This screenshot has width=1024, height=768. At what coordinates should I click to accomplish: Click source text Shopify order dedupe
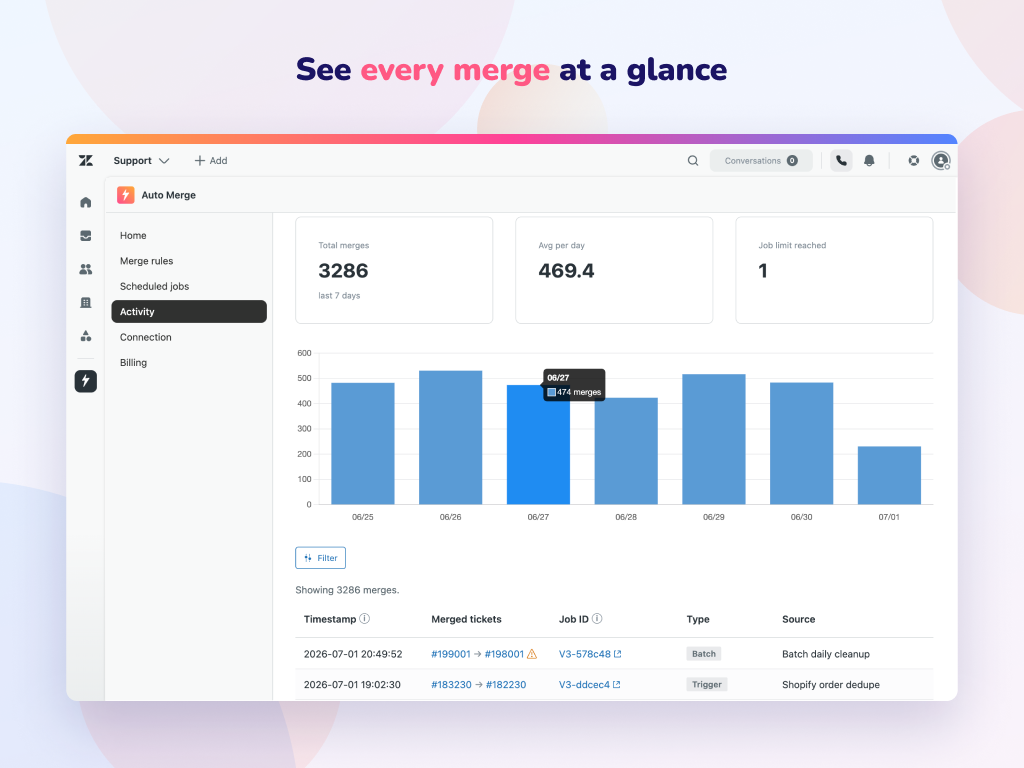(831, 684)
